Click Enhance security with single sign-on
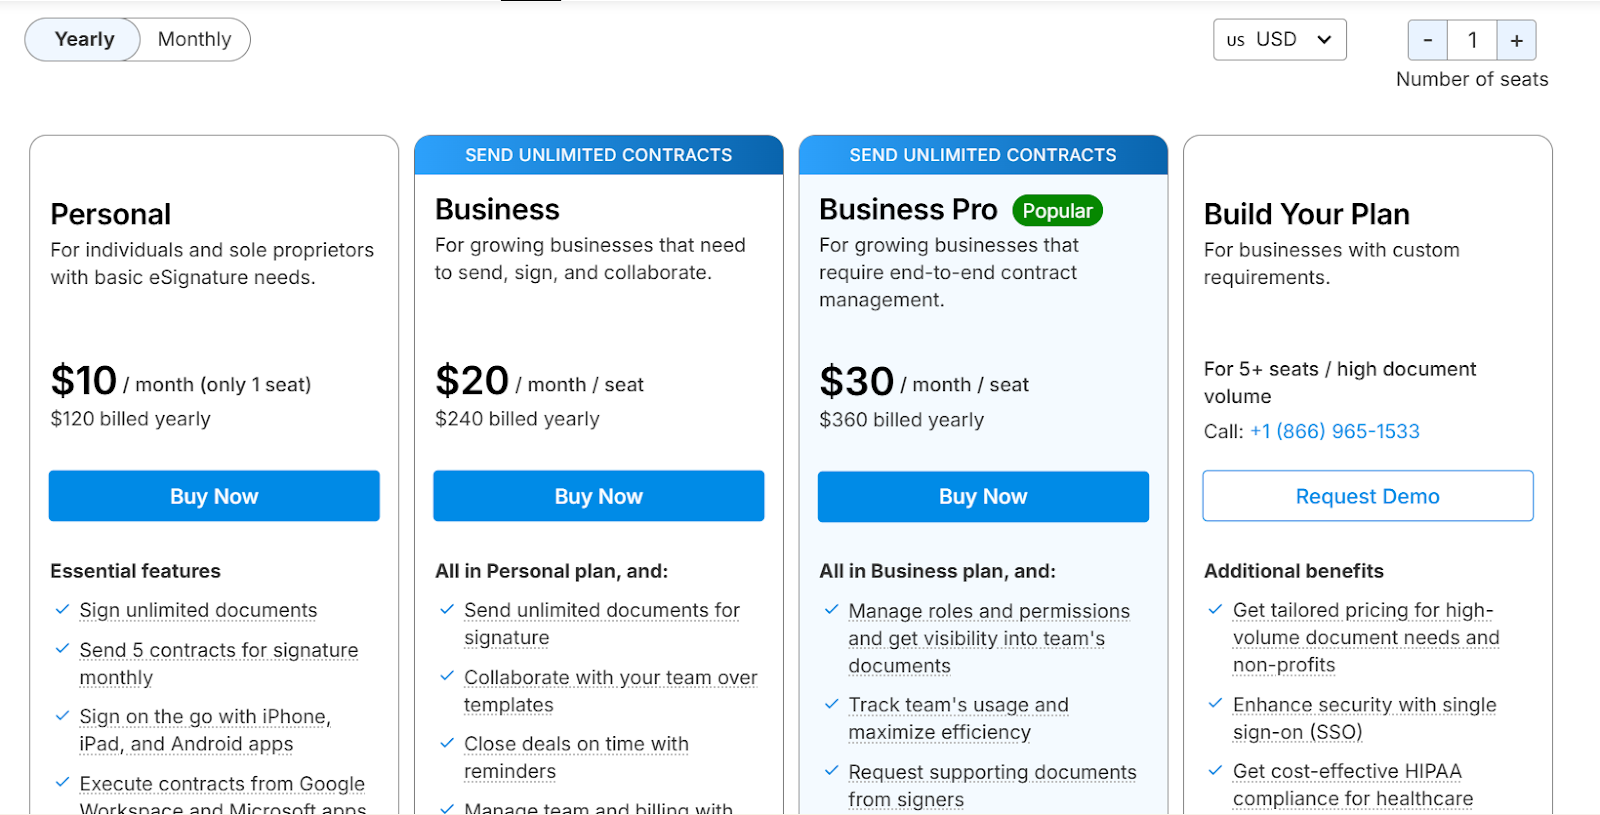Image resolution: width=1600 pixels, height=815 pixels. click(1363, 704)
